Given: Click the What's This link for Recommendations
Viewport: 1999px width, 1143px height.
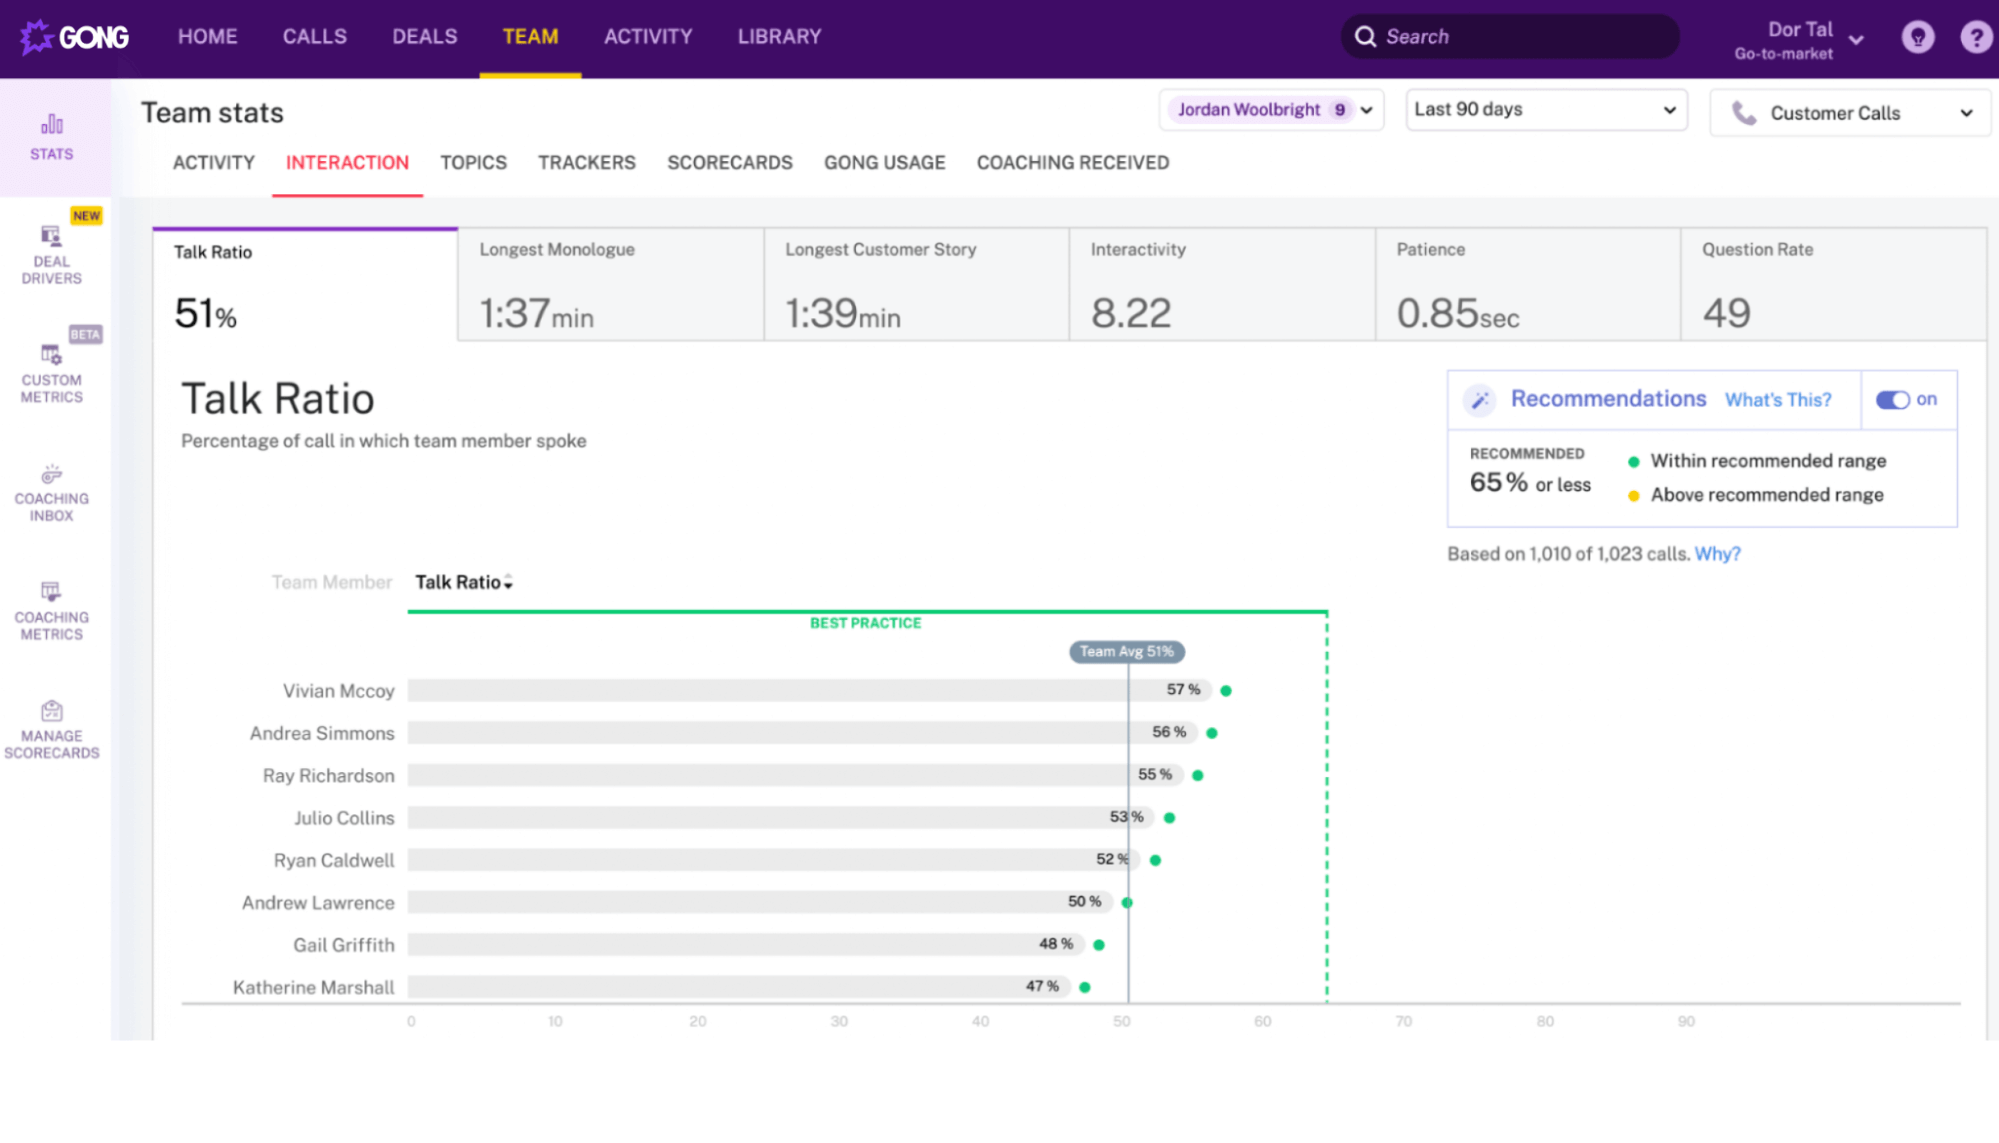Looking at the screenshot, I should tap(1777, 399).
